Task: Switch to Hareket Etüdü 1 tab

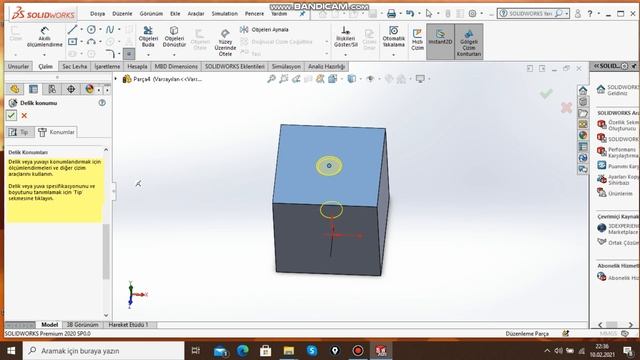Action: 128,324
